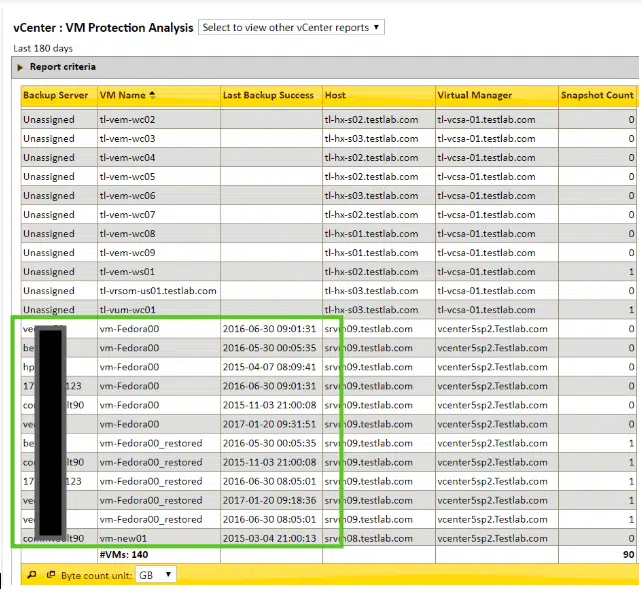Click the Snapshot Count value in tl-vem-ws01 row
This screenshot has height=592, width=641.
pyautogui.click(x=632, y=272)
